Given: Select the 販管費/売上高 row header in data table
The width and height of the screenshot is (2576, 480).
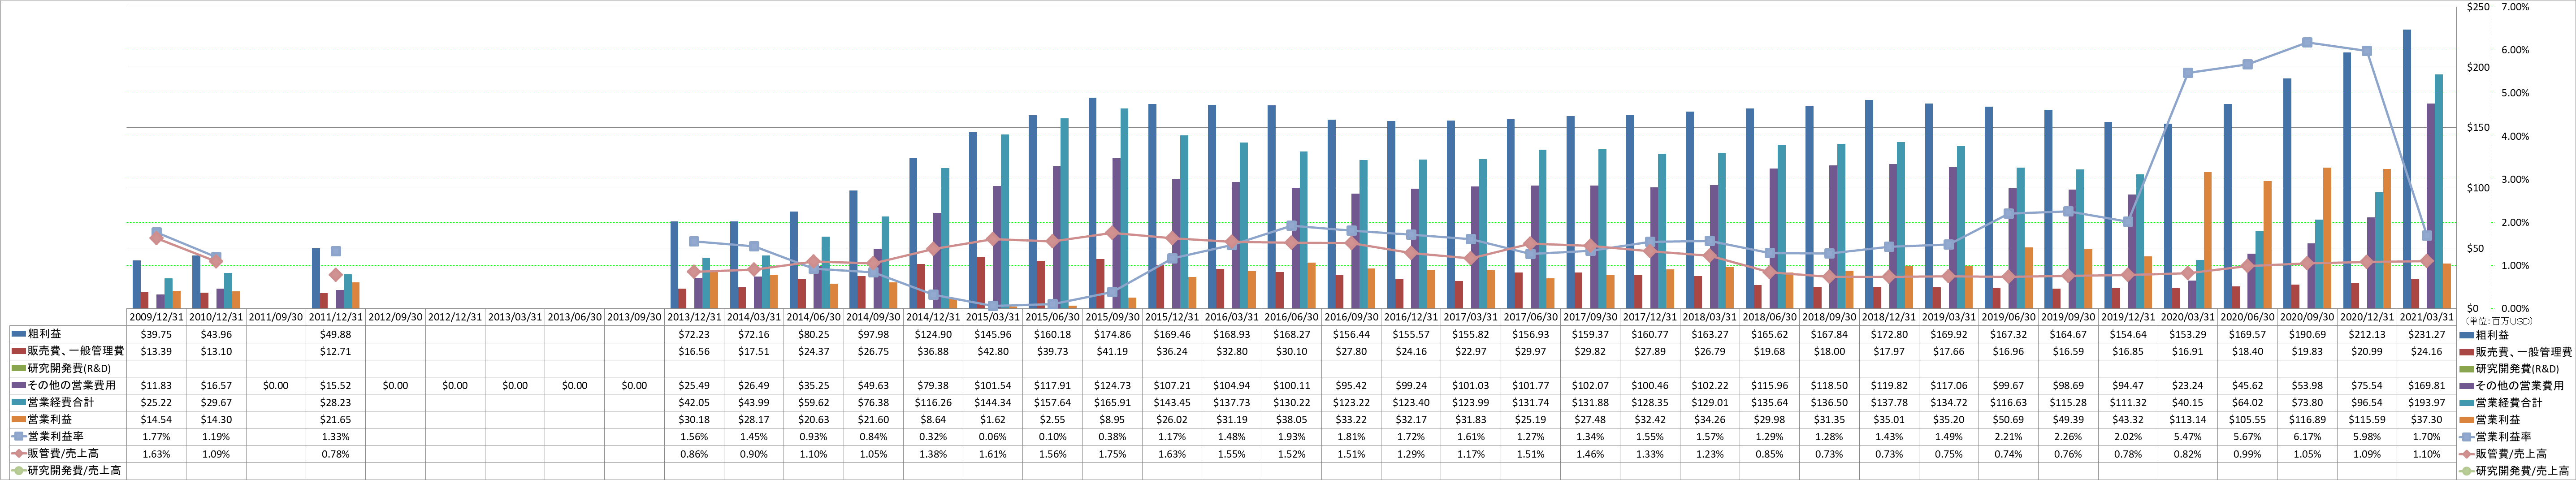Looking at the screenshot, I should pos(68,454).
